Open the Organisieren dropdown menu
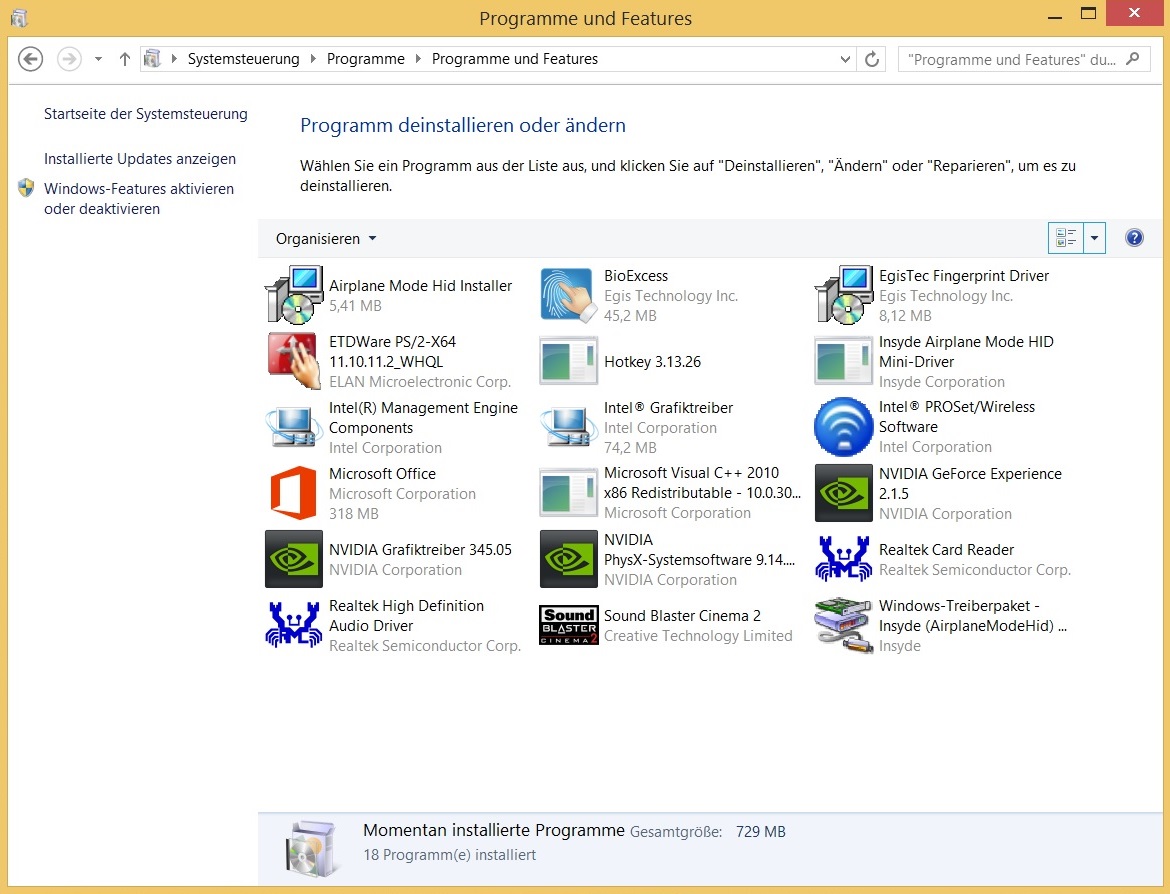This screenshot has height=894, width=1170. click(x=326, y=239)
